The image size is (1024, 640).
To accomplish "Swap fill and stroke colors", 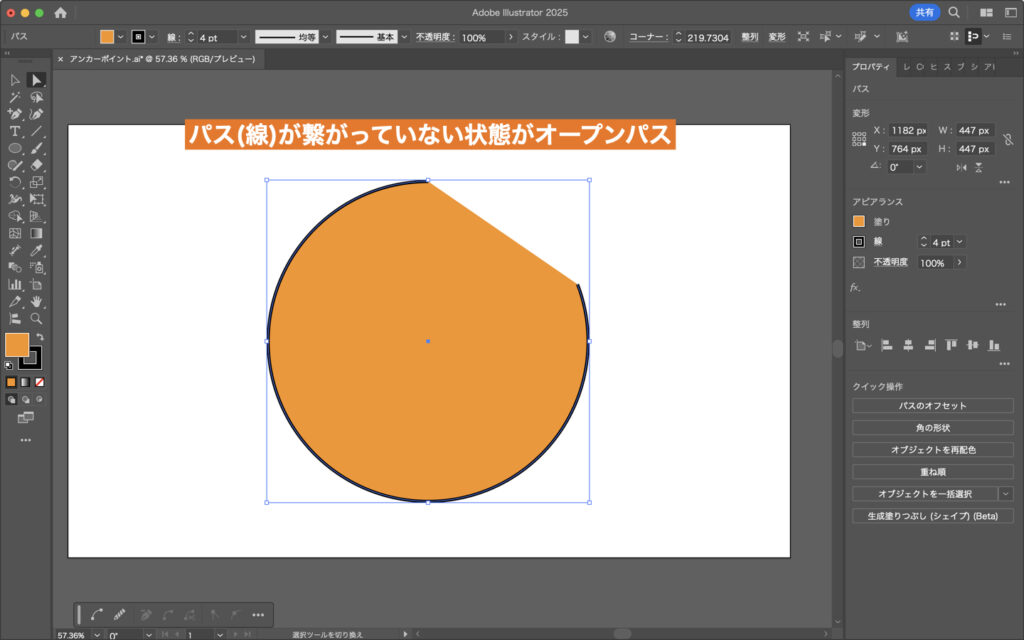I will [x=39, y=337].
